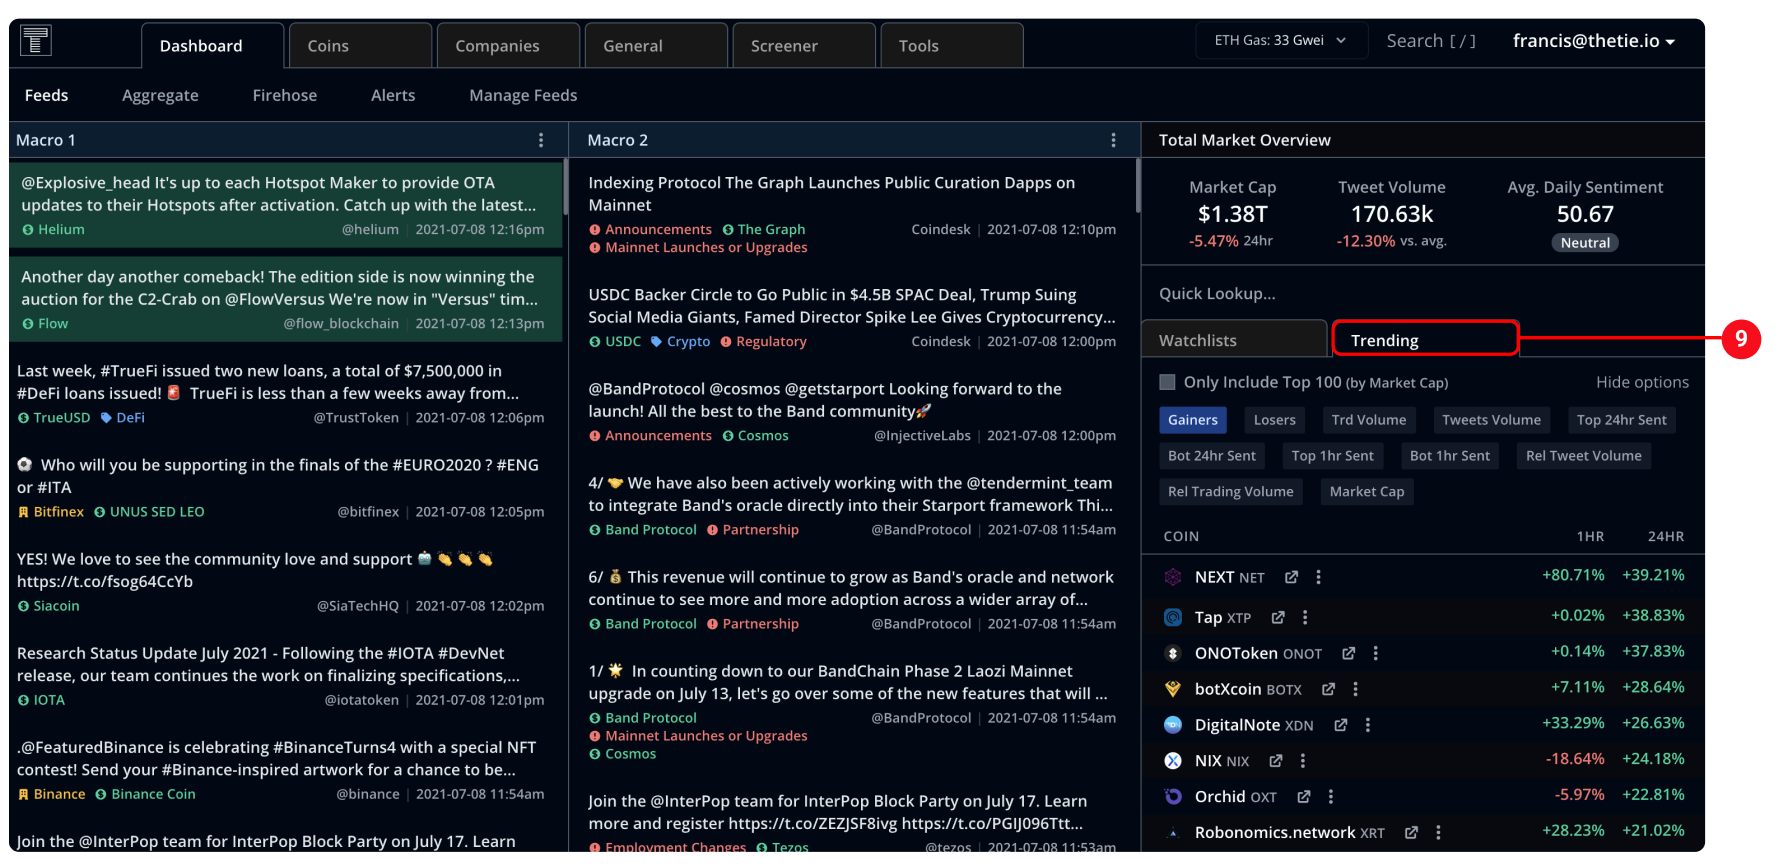Click Hide options link
Viewport: 1778px width, 868px height.
pyautogui.click(x=1642, y=382)
